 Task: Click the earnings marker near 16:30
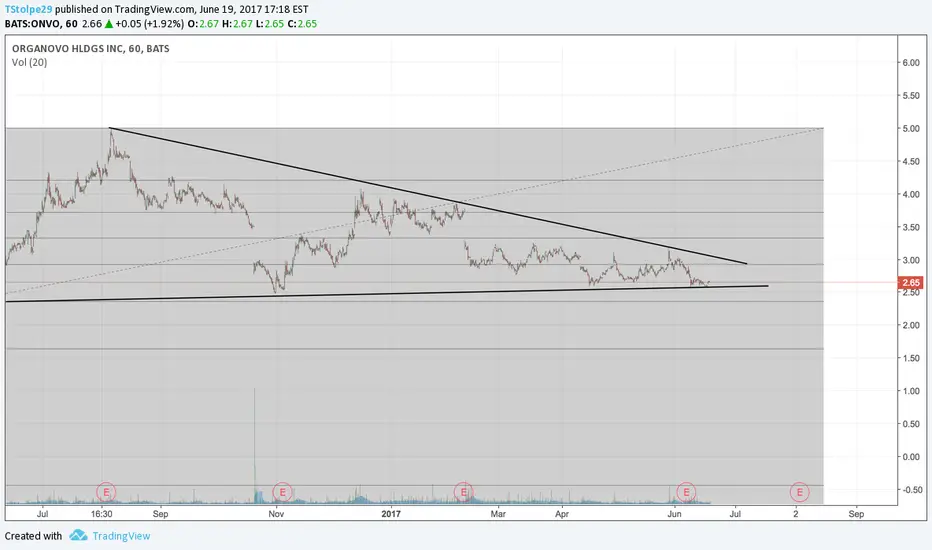coord(106,492)
